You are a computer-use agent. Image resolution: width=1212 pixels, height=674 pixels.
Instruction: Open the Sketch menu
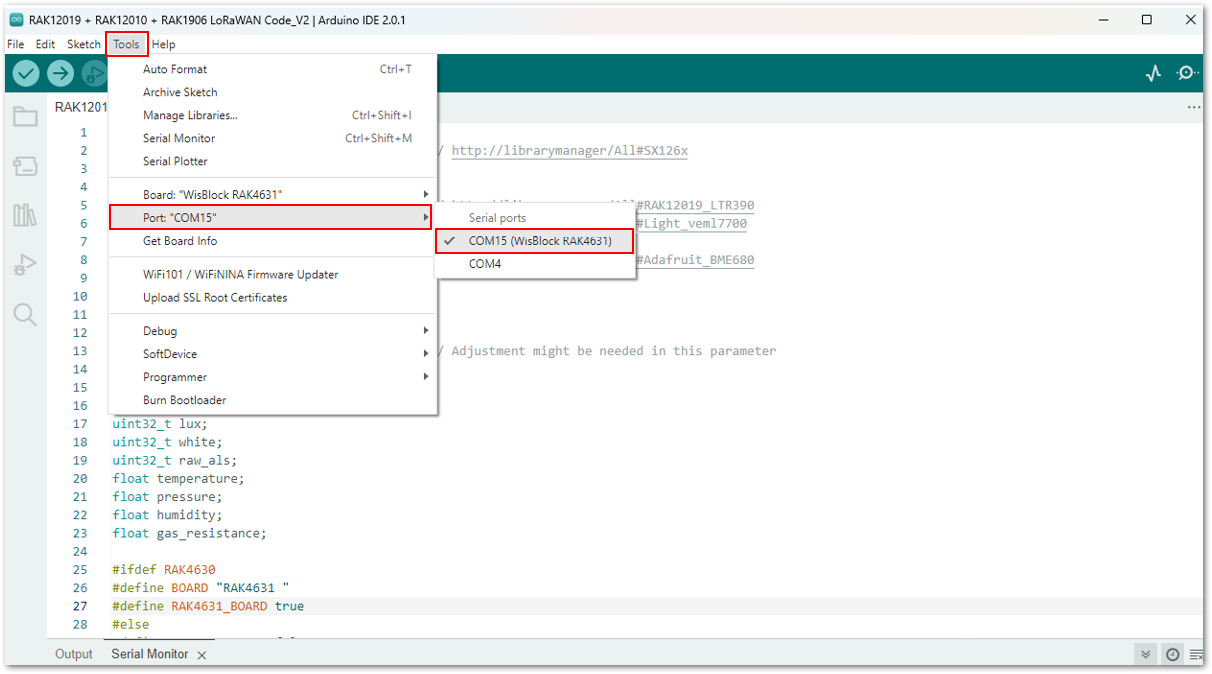tap(84, 44)
